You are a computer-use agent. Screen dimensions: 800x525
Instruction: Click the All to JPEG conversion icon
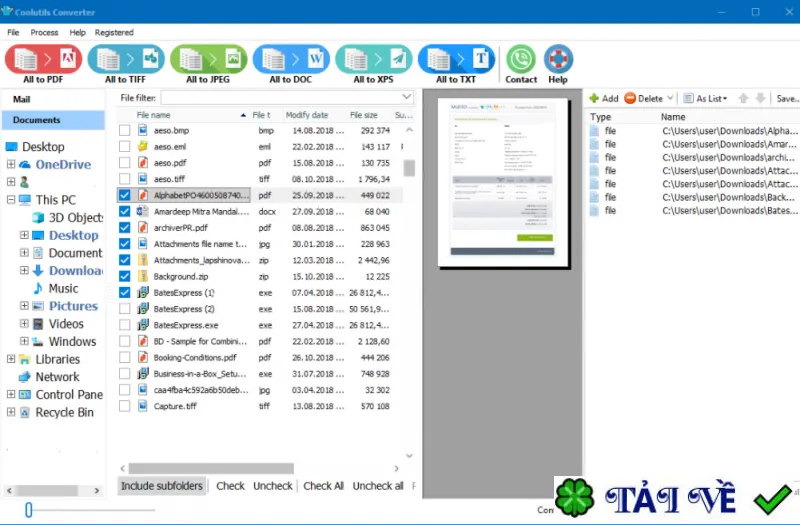(x=209, y=59)
